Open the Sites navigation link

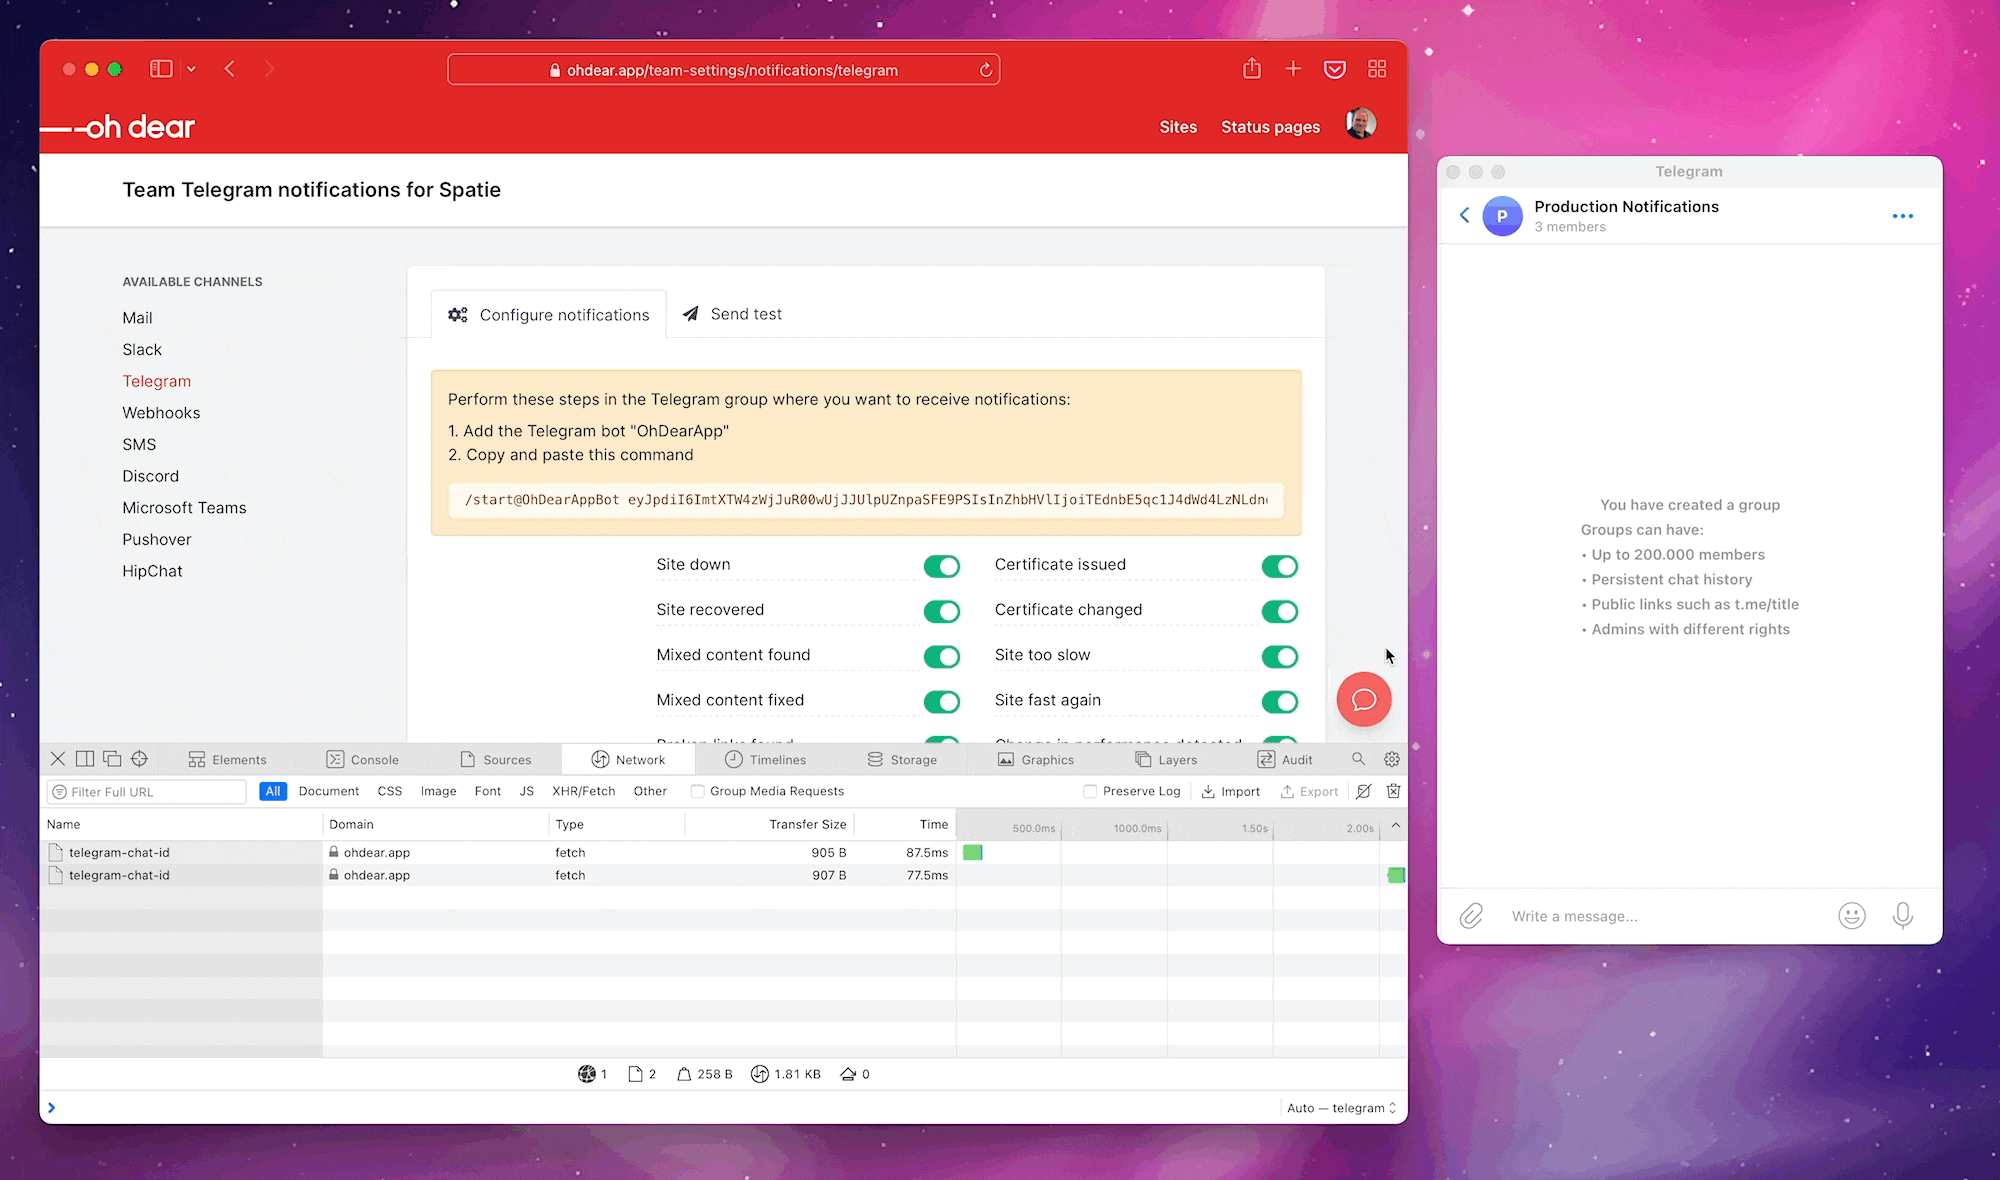tap(1178, 127)
